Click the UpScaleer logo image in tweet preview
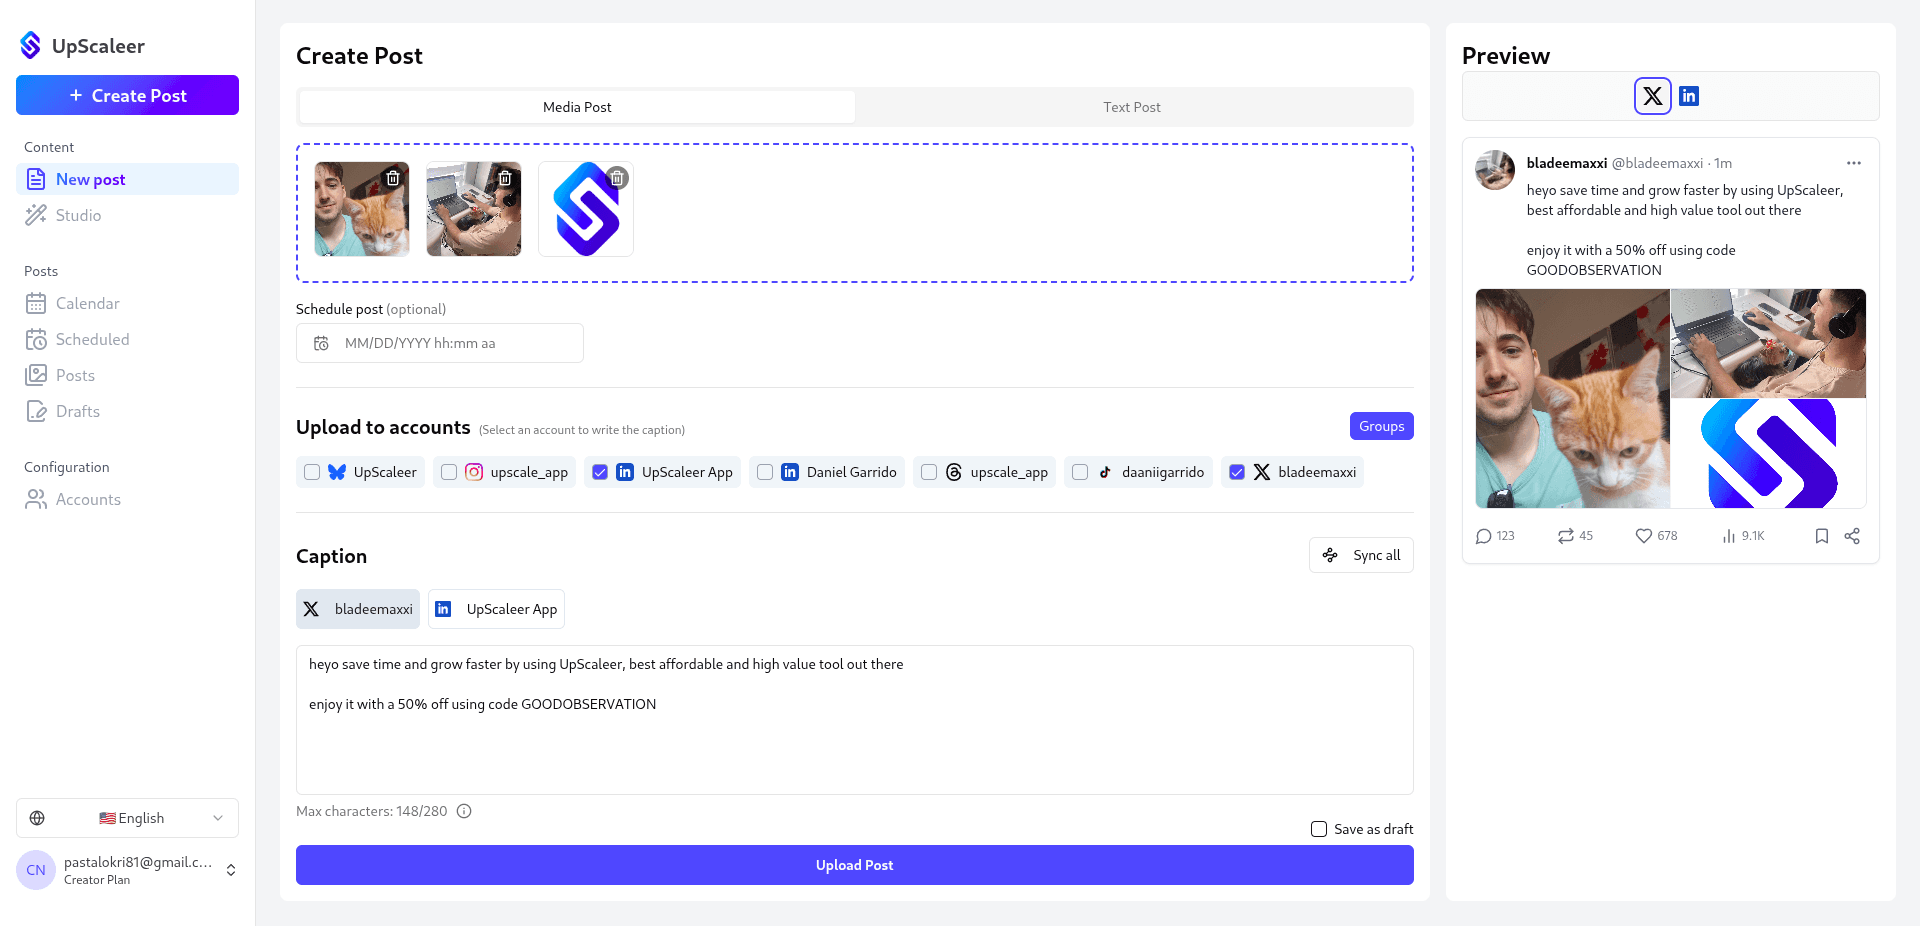The width and height of the screenshot is (1920, 926). (1769, 454)
